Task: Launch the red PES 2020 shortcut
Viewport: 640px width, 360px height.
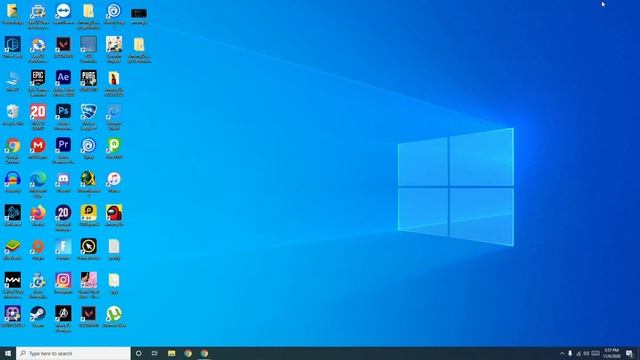Action: [x=38, y=111]
